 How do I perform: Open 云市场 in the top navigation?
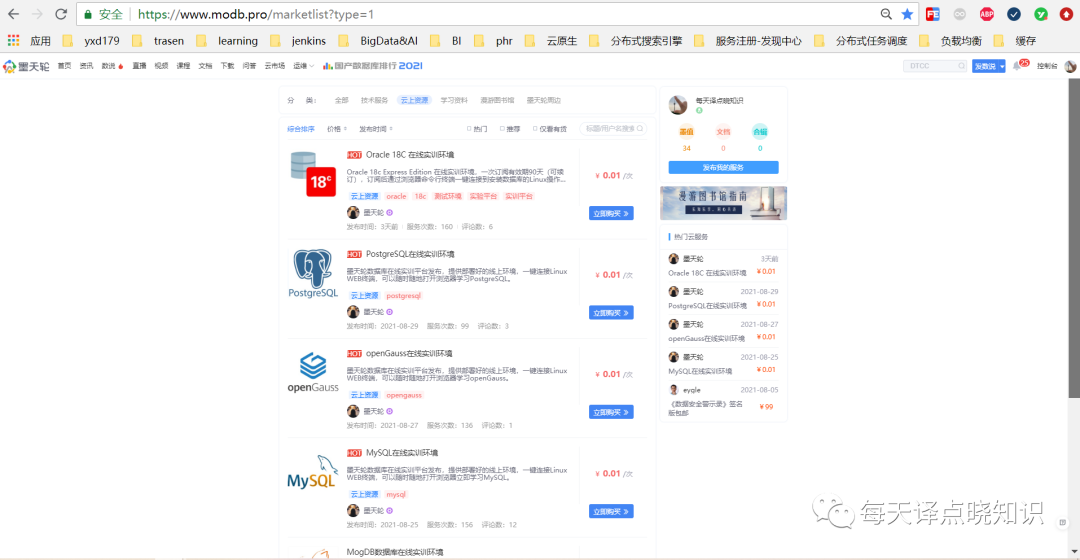274,66
